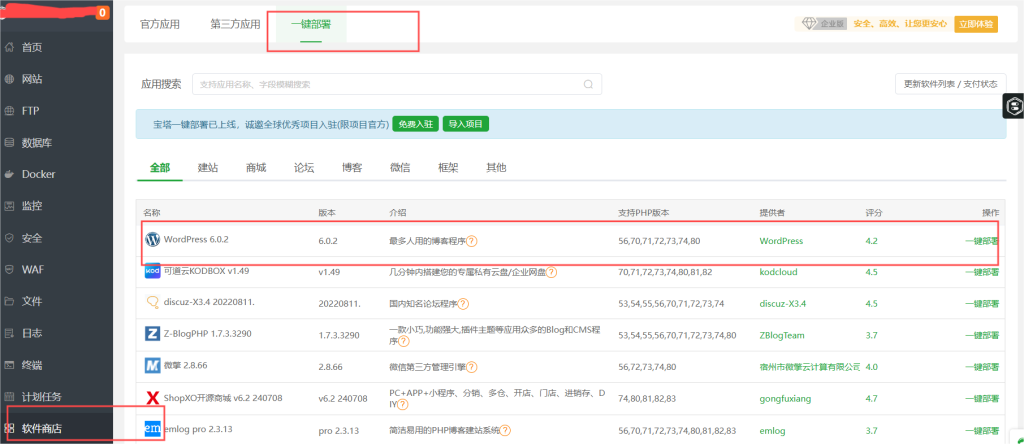Click 一键部署 link for WordPress

980,241
